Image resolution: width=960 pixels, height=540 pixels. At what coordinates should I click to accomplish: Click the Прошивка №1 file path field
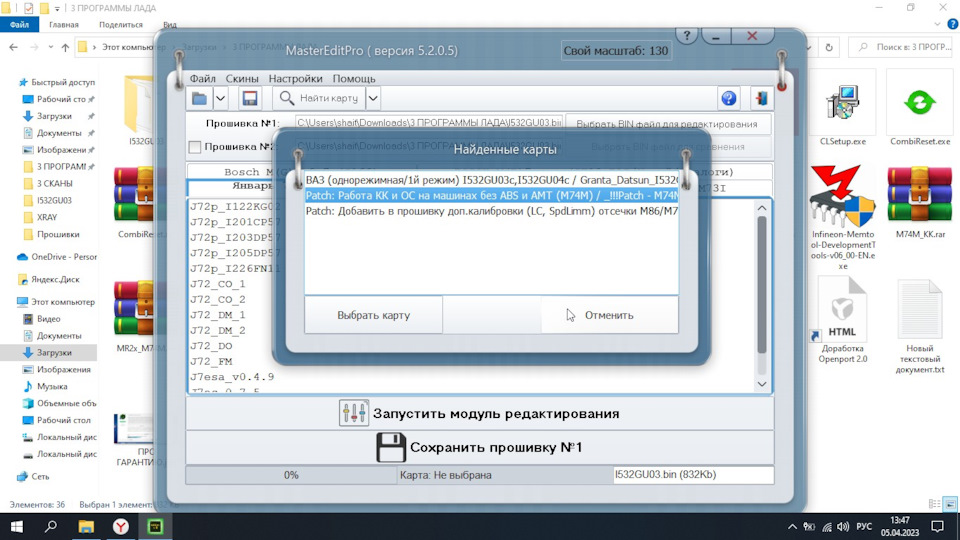tap(429, 123)
